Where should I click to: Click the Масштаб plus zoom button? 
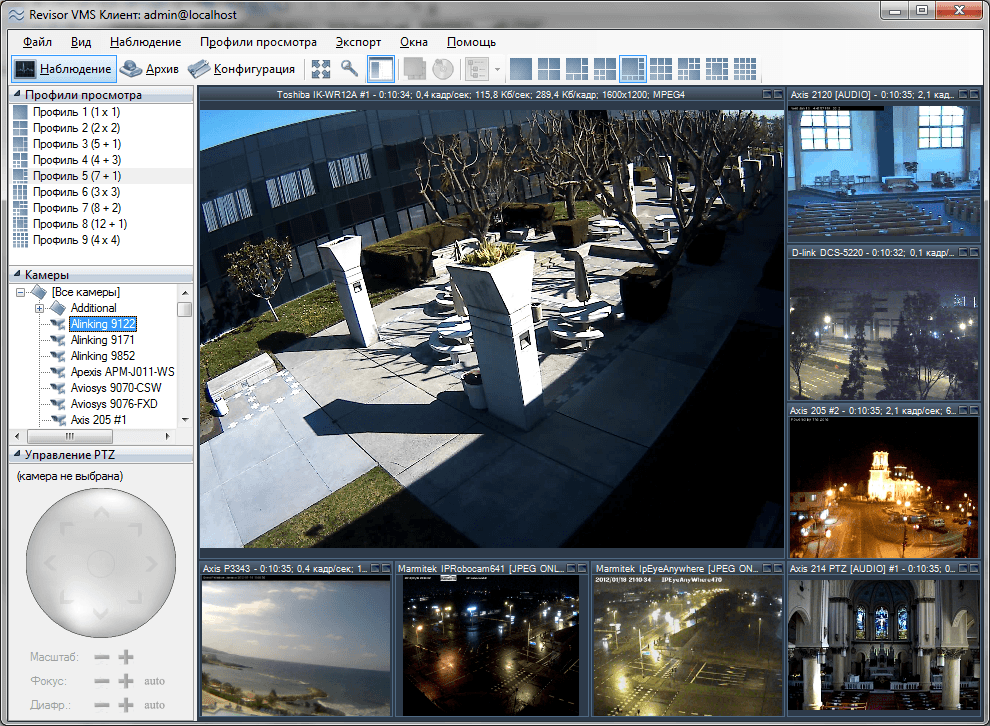[x=126, y=657]
